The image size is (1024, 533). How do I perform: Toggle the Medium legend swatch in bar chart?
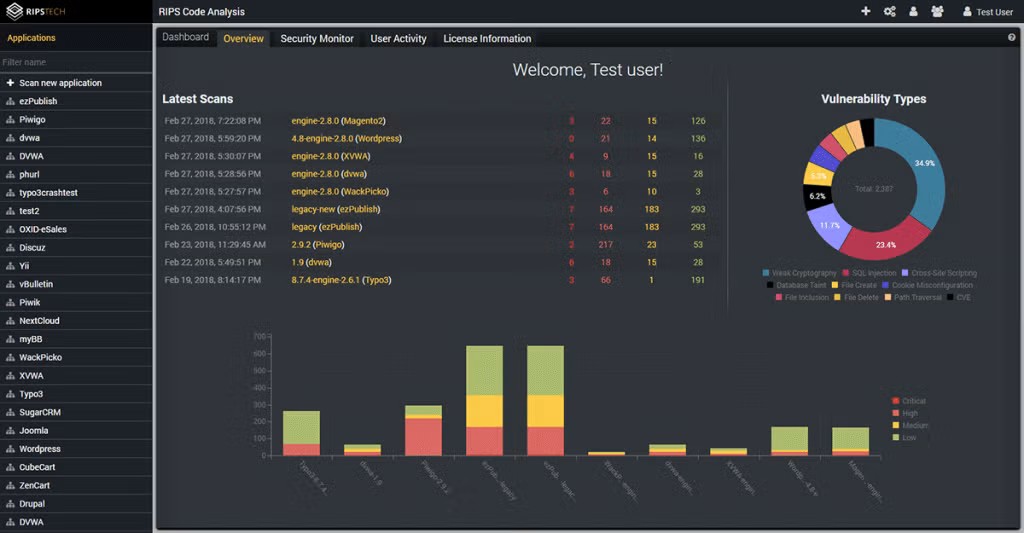[x=896, y=425]
